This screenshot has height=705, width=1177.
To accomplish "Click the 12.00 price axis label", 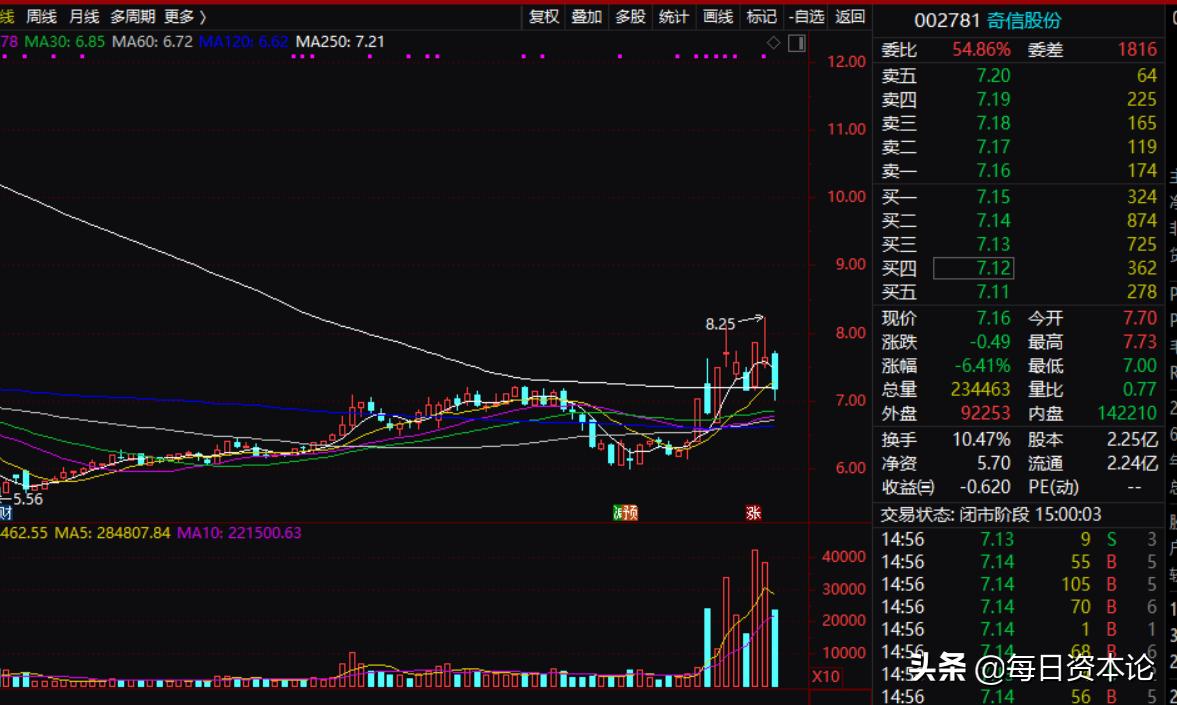I will 846,62.
